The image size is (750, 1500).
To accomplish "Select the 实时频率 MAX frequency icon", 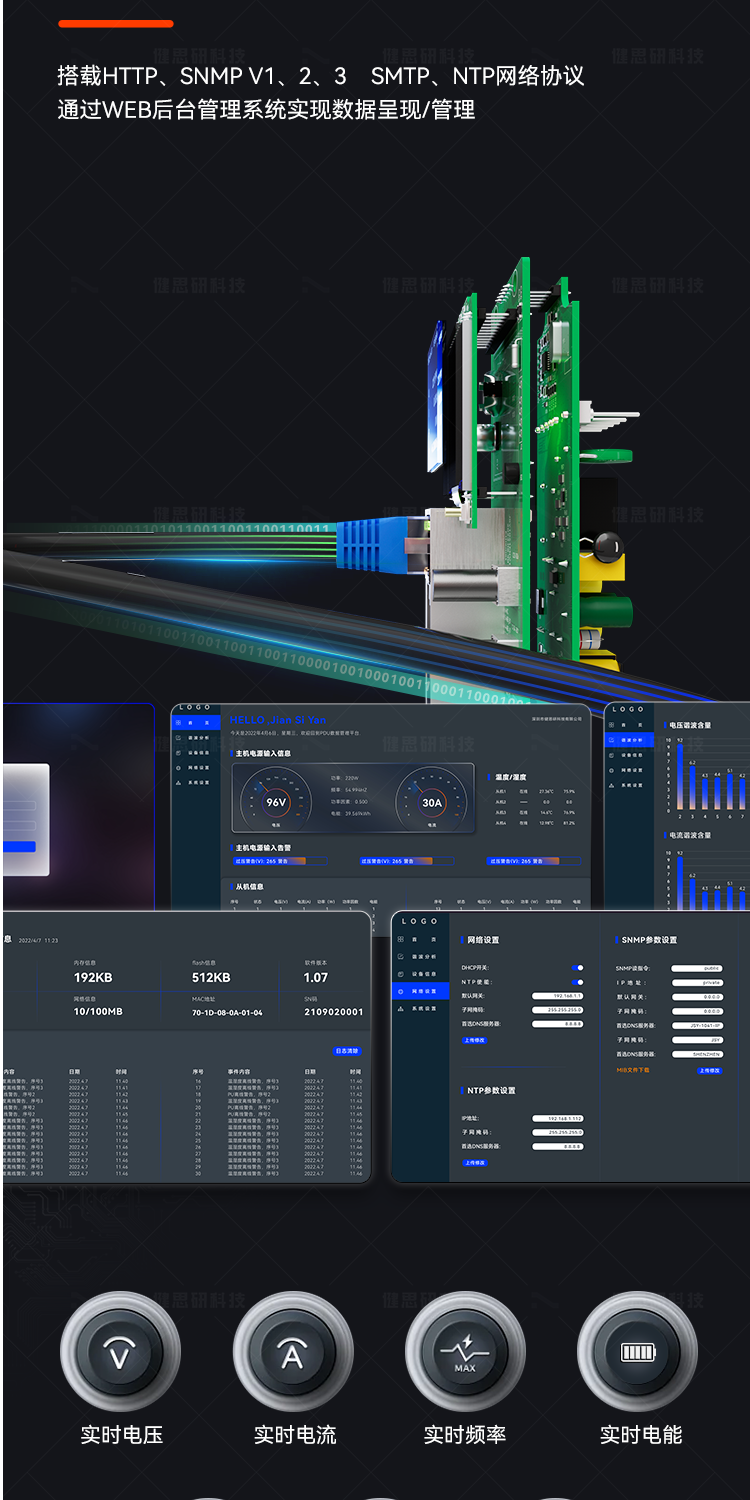I will click(x=465, y=1354).
